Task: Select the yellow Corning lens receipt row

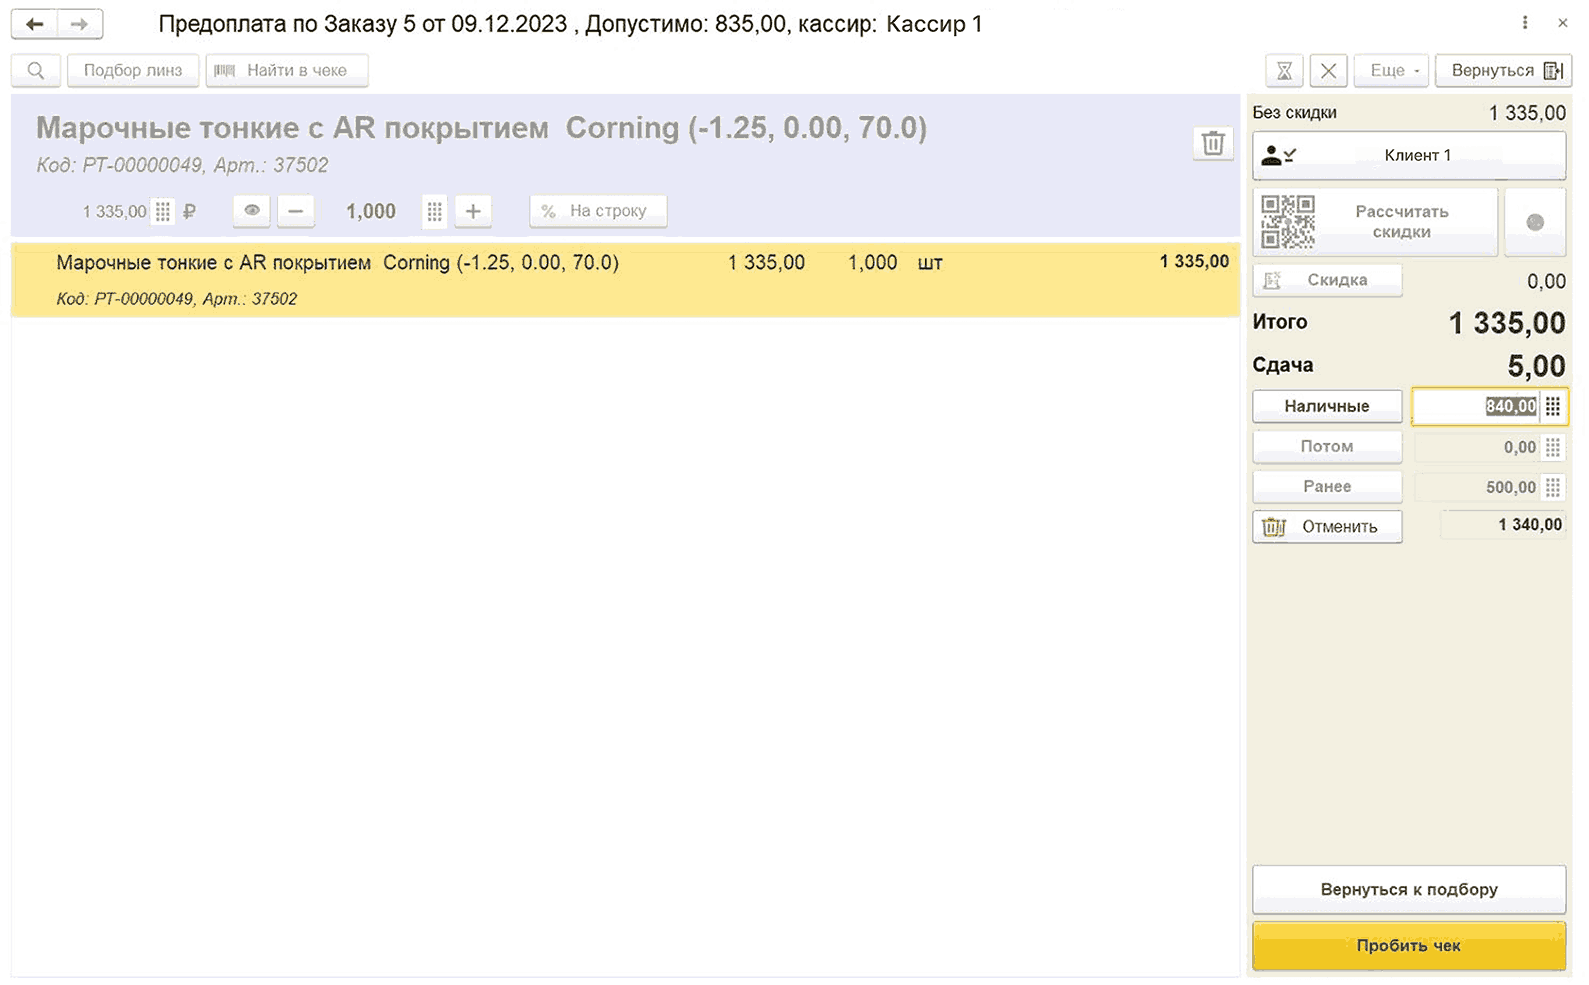Action: coord(626,280)
